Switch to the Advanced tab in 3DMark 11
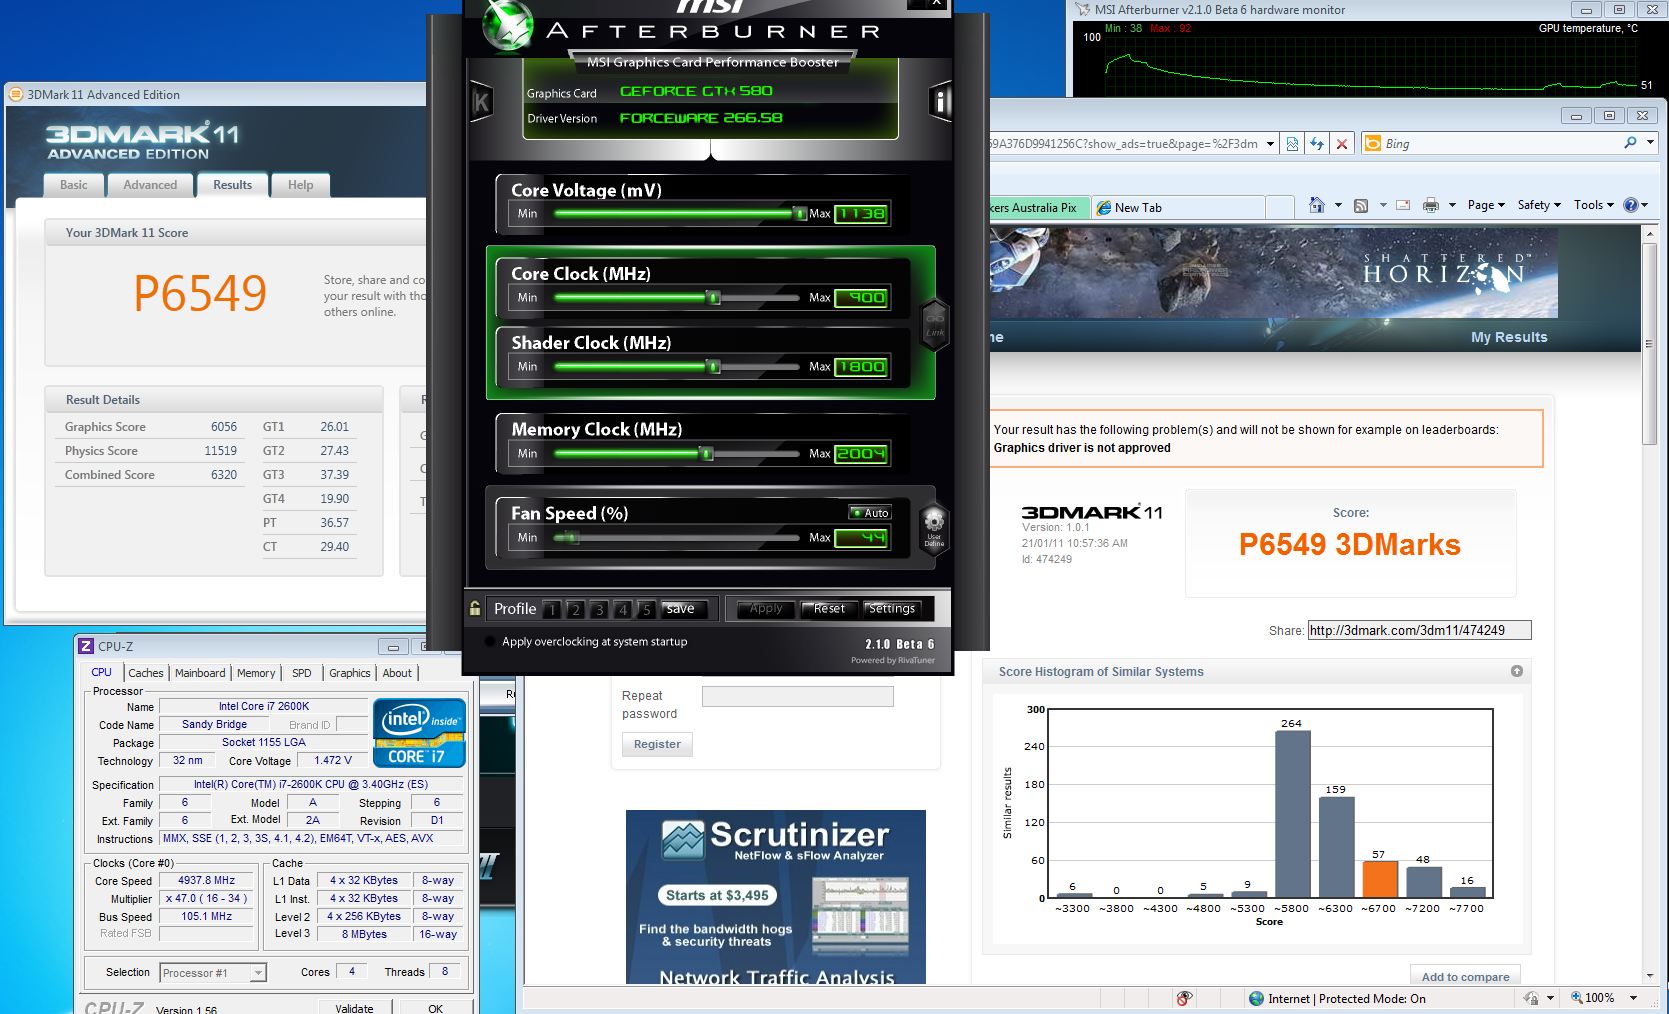 (x=150, y=185)
